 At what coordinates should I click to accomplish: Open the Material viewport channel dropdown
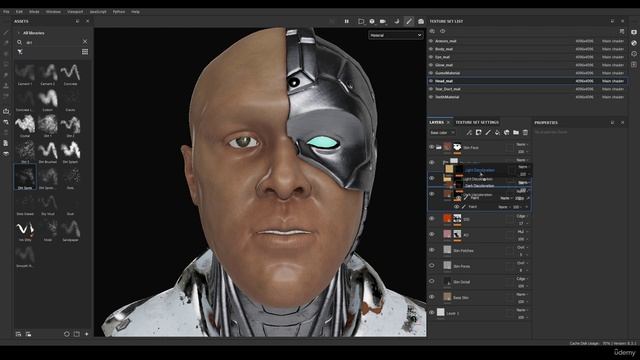pos(396,36)
